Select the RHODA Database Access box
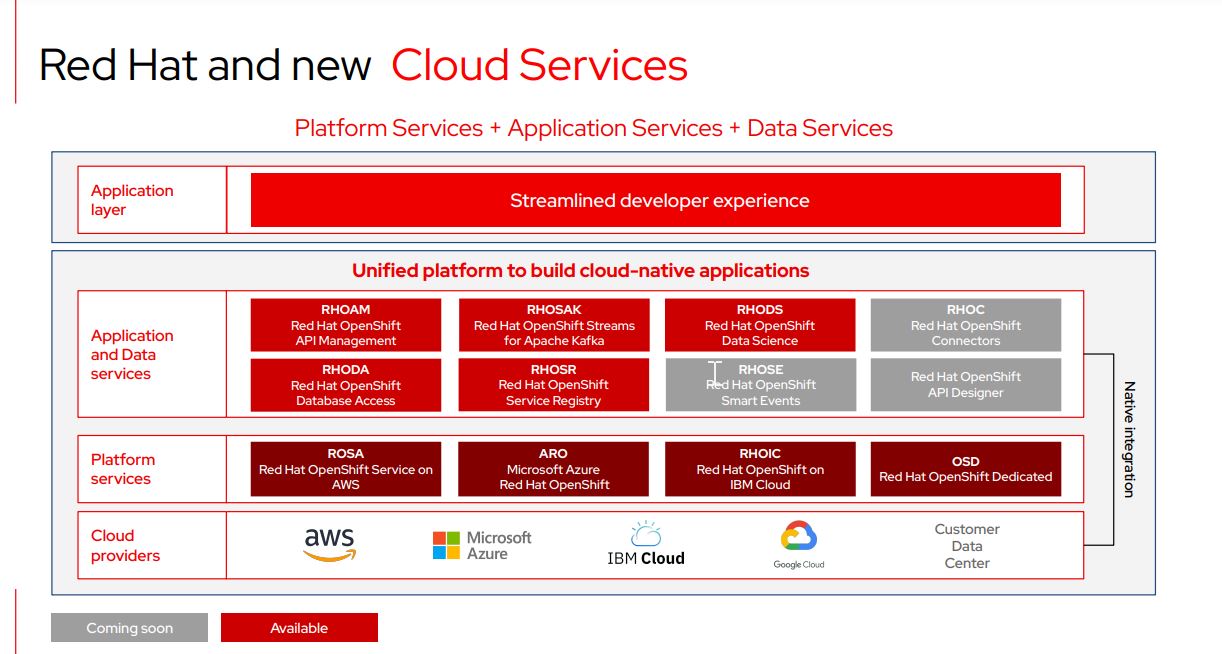1222x654 pixels. (x=345, y=385)
